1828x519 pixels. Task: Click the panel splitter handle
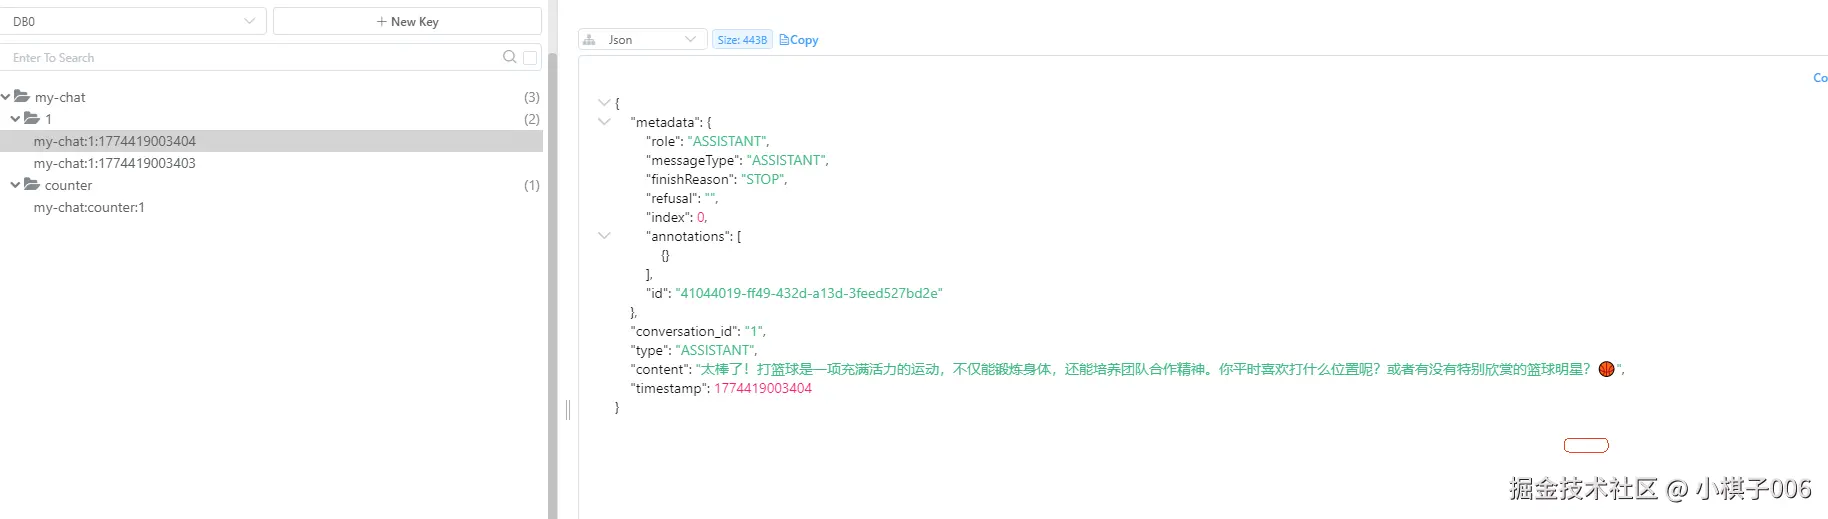tap(568, 410)
